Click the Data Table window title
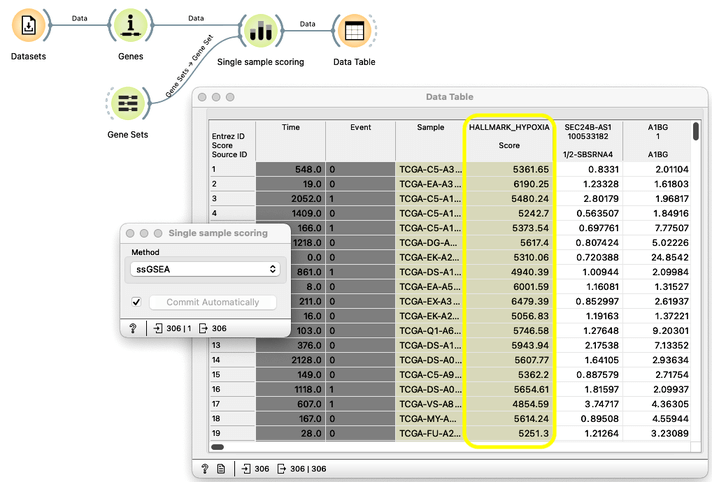Image resolution: width=712 pixels, height=482 pixels. [x=450, y=97]
